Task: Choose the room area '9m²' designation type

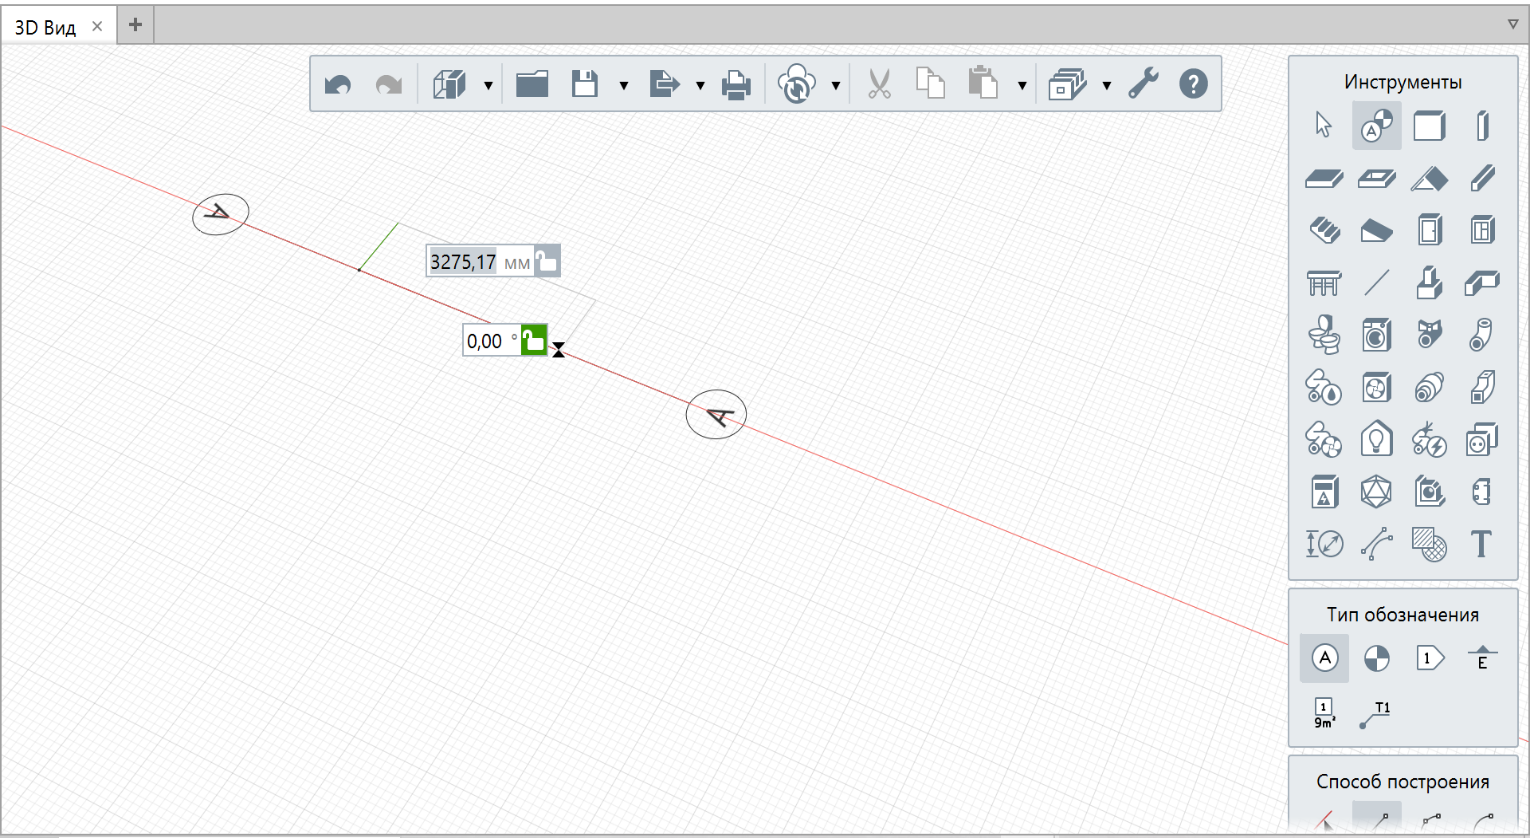Action: (1324, 713)
